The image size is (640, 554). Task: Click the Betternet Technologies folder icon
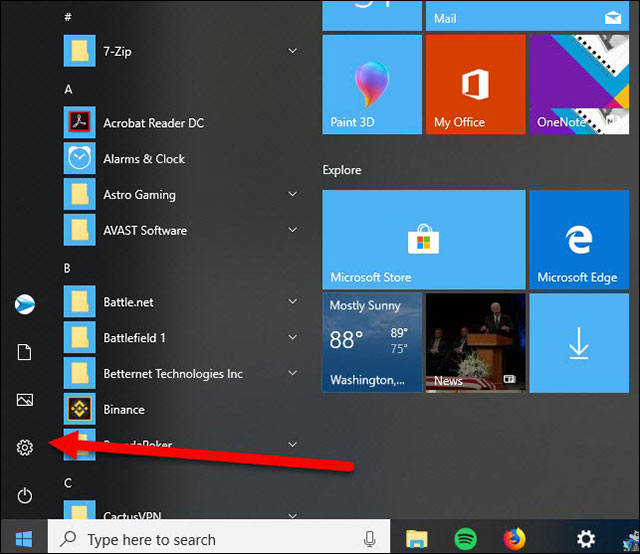coord(80,373)
